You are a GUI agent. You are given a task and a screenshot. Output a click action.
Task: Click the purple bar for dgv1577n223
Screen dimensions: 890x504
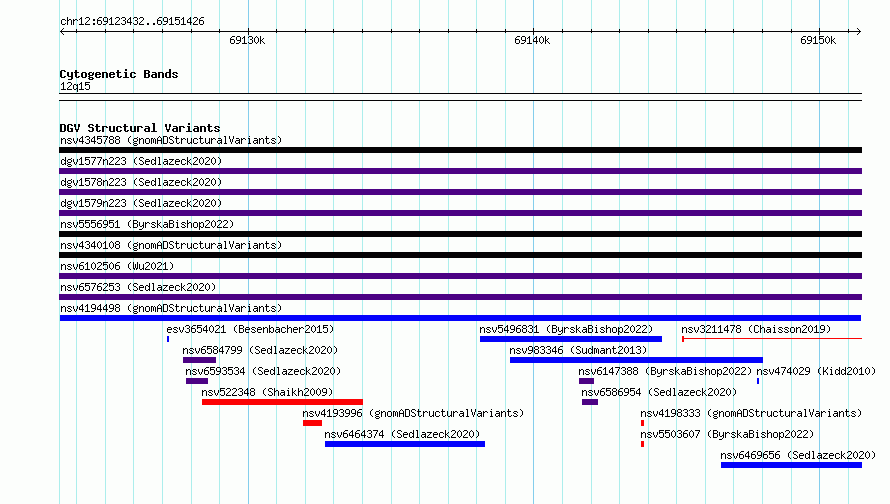[460, 171]
